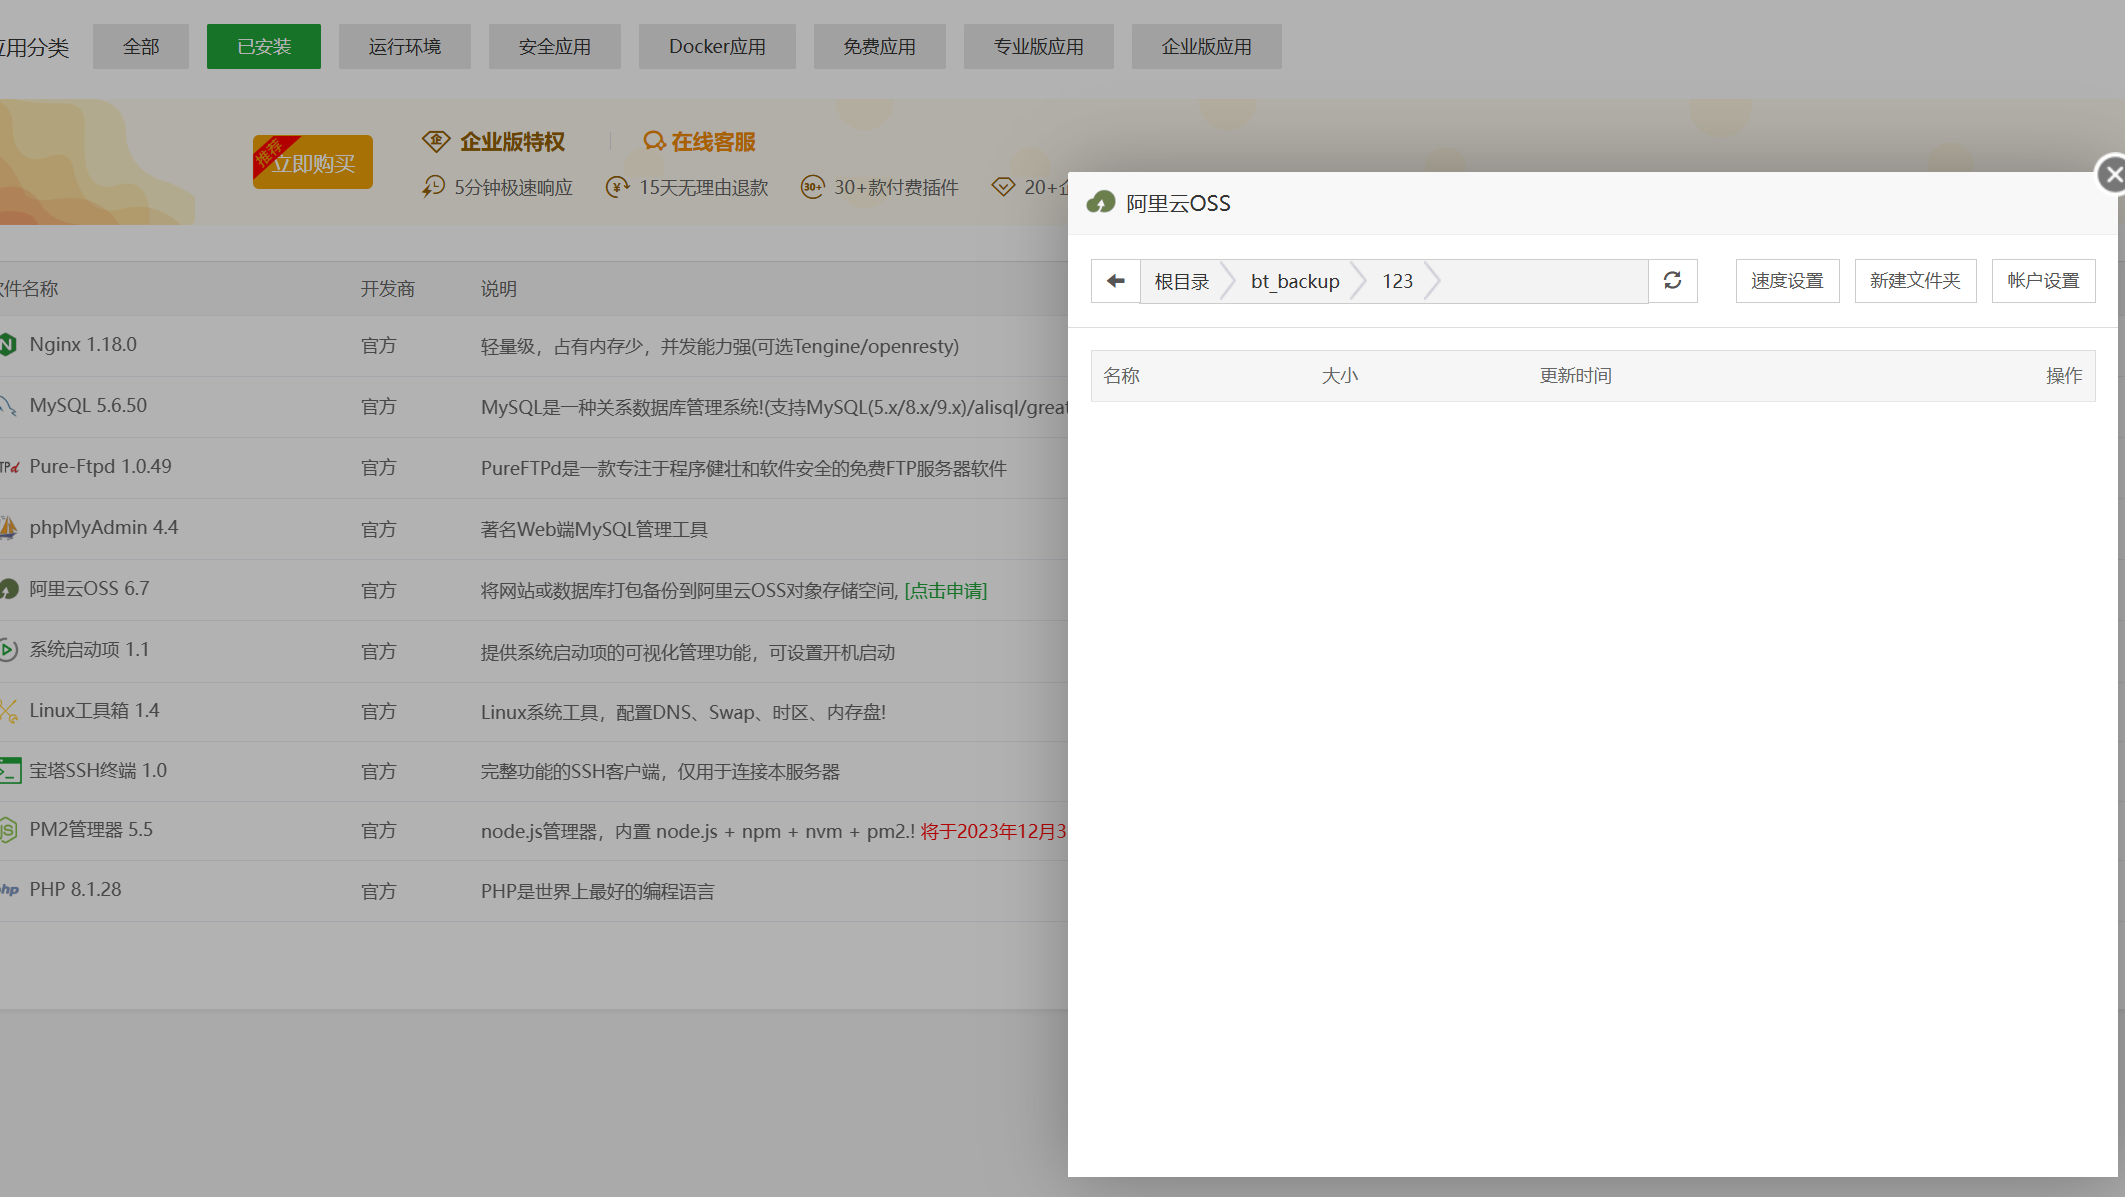Image resolution: width=2125 pixels, height=1197 pixels.
Task: Click the 开发商 column header
Action: click(388, 289)
